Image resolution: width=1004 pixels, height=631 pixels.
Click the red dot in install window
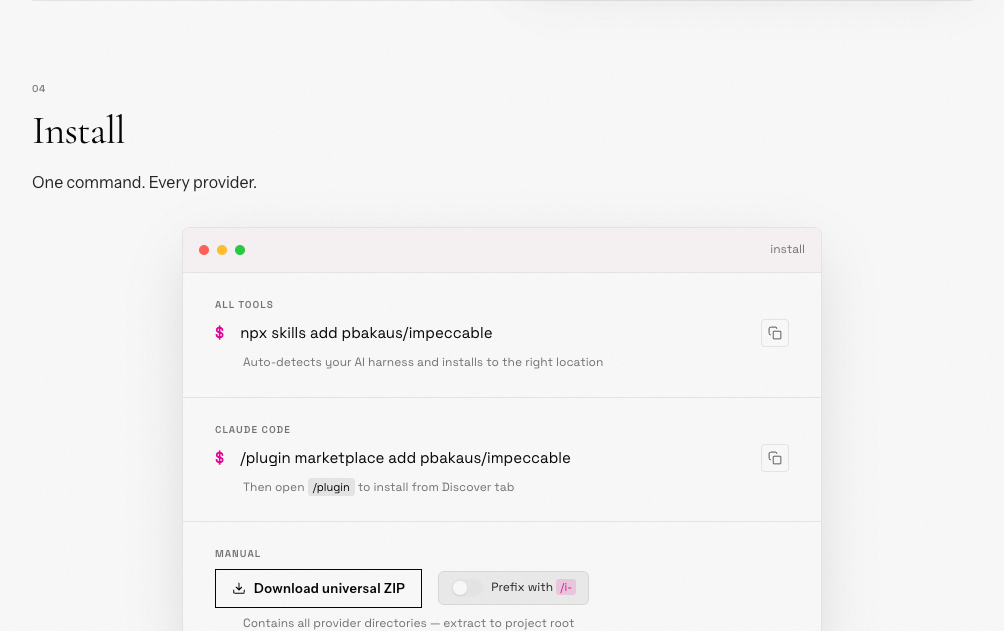[x=204, y=250]
